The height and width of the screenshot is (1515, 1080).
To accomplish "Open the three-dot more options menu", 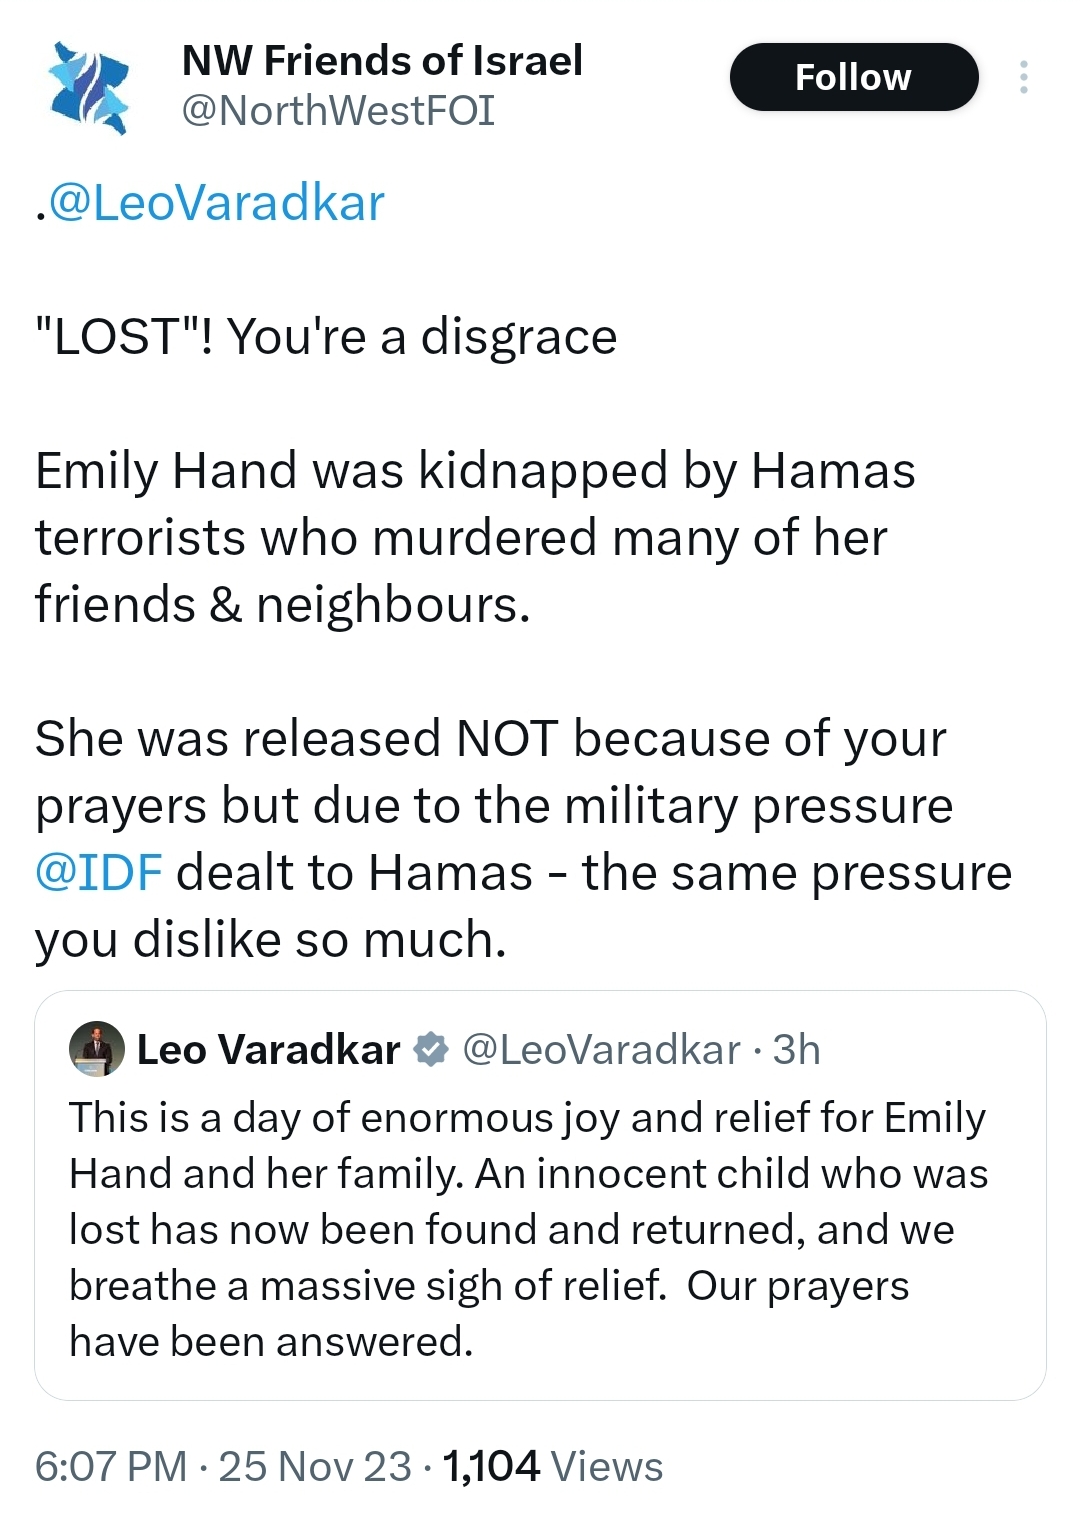I will pos(1023,77).
